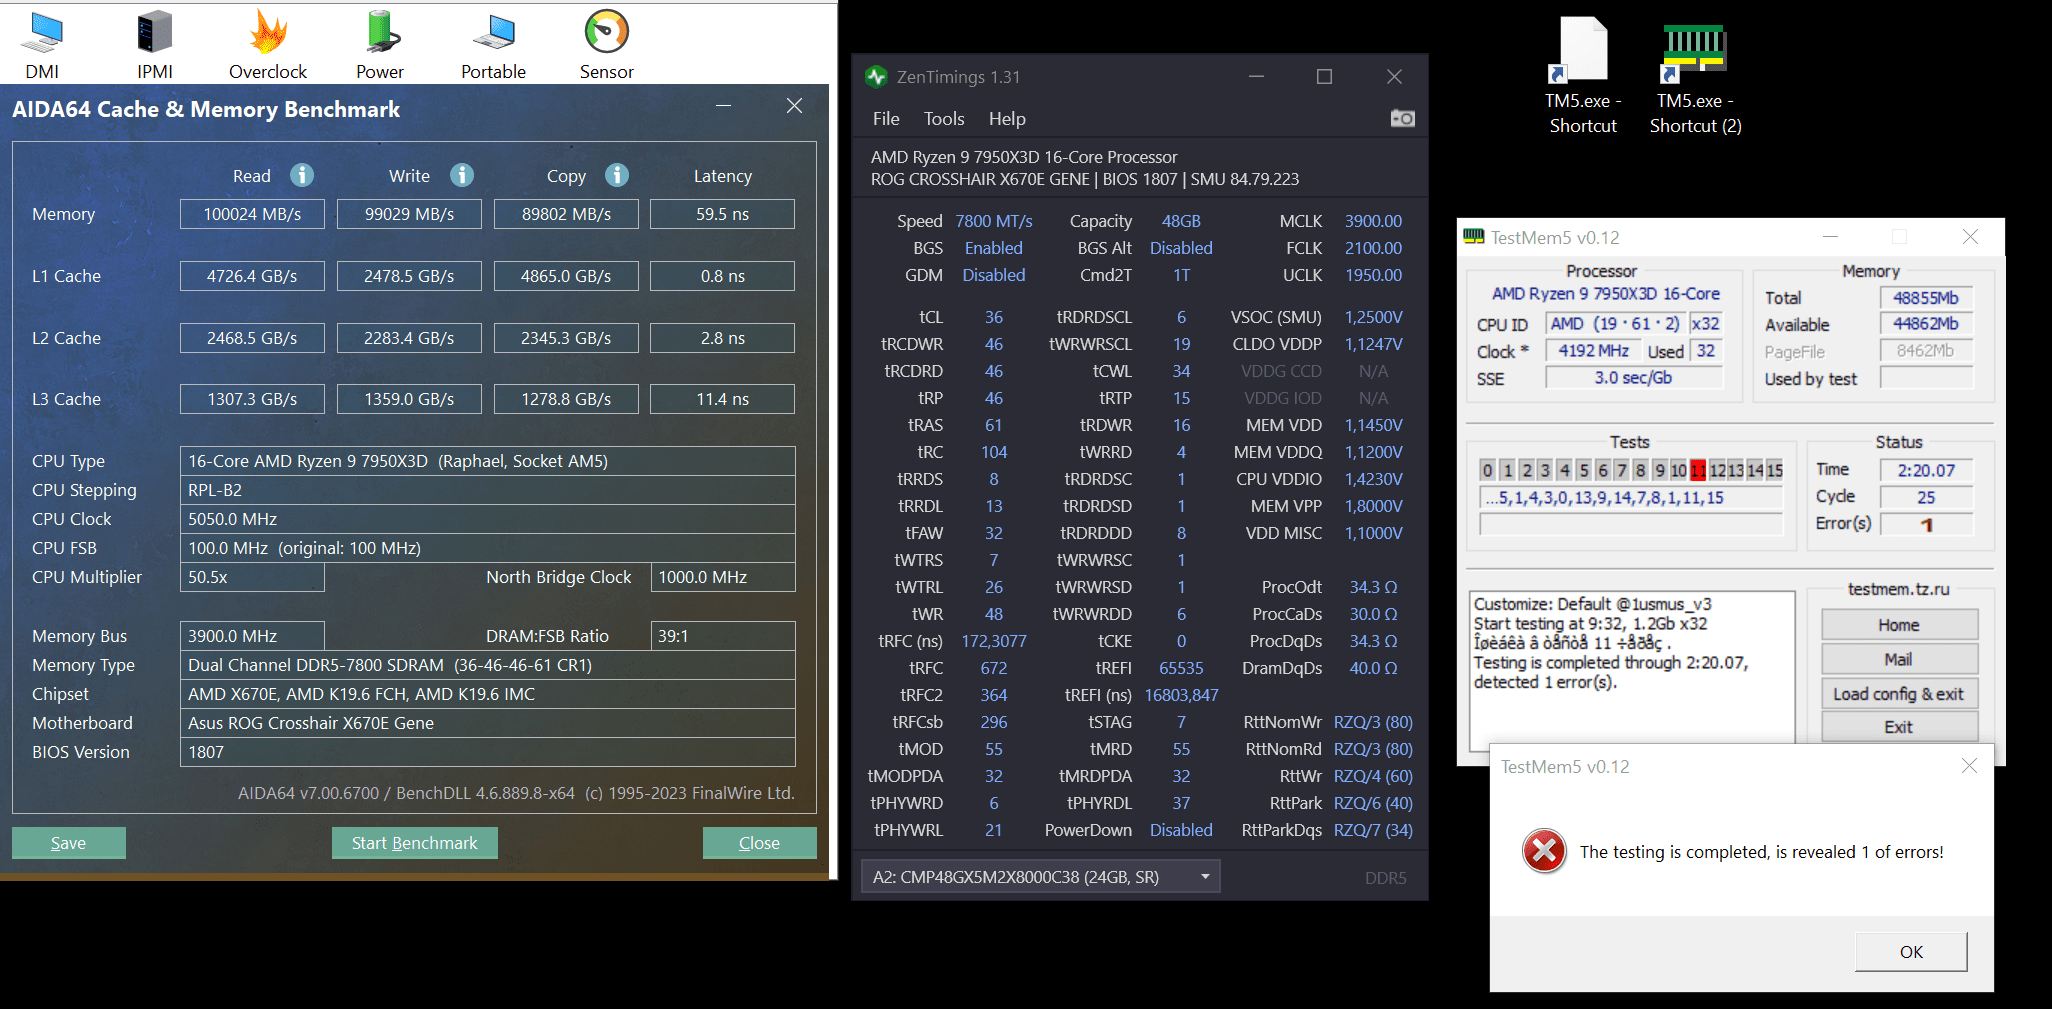Click the Memory Read 100024 MB/s field

tap(252, 214)
